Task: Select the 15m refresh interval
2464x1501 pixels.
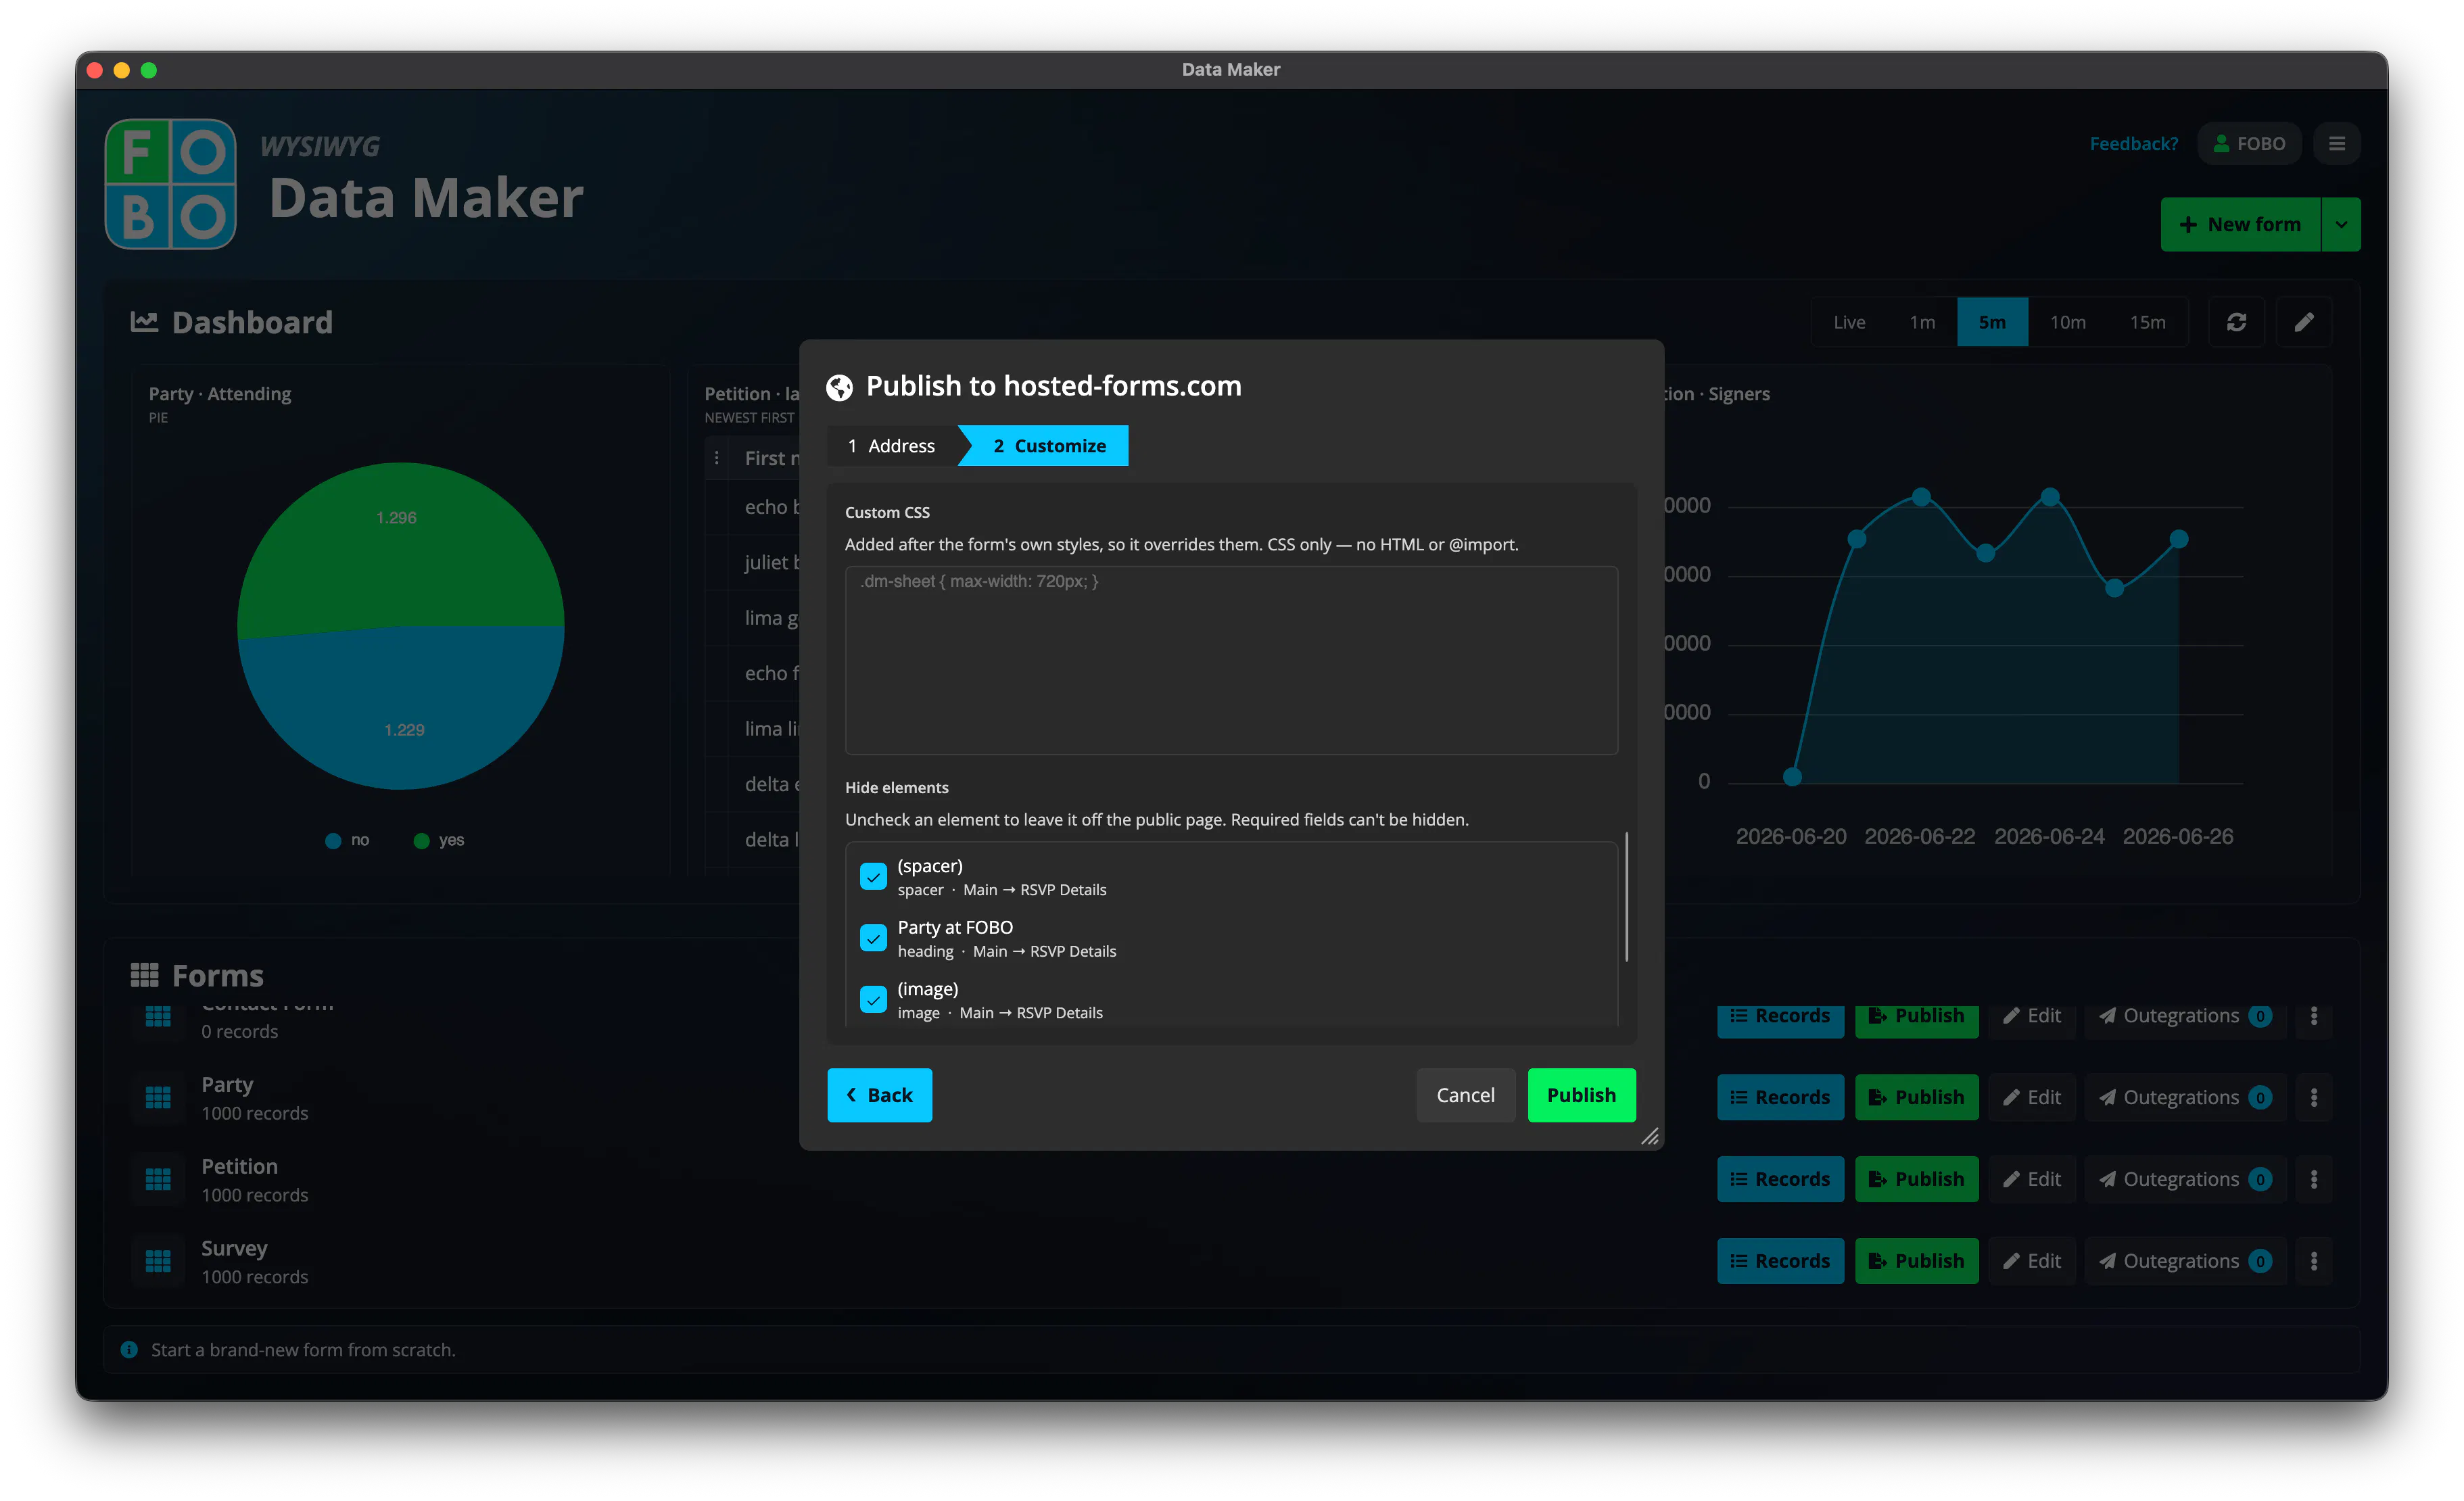Action: [x=2147, y=322]
